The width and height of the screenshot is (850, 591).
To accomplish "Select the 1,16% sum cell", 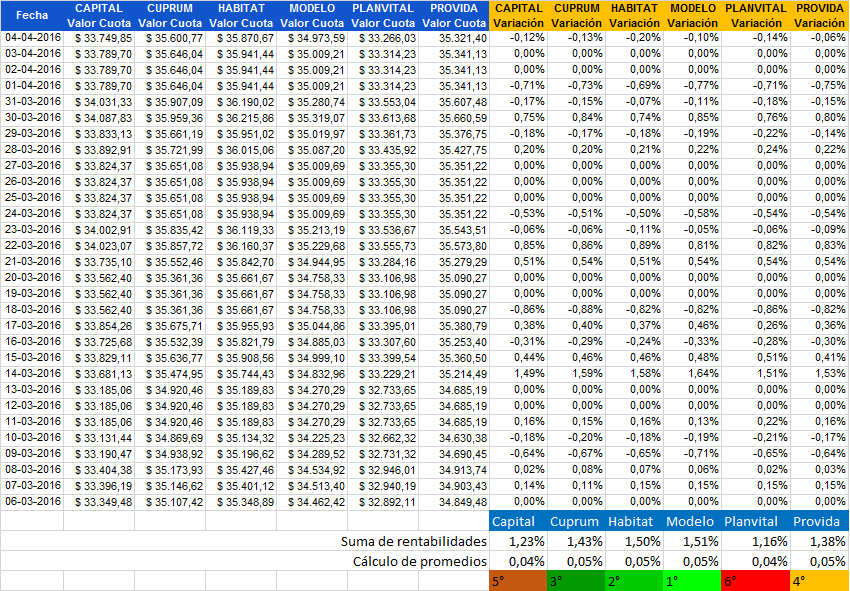I will pyautogui.click(x=756, y=541).
